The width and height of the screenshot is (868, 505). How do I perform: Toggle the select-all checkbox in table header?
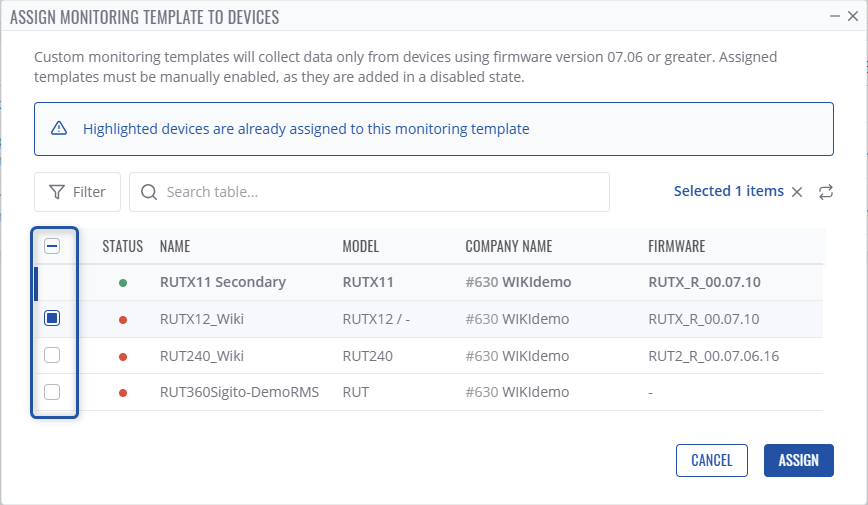pos(53,246)
